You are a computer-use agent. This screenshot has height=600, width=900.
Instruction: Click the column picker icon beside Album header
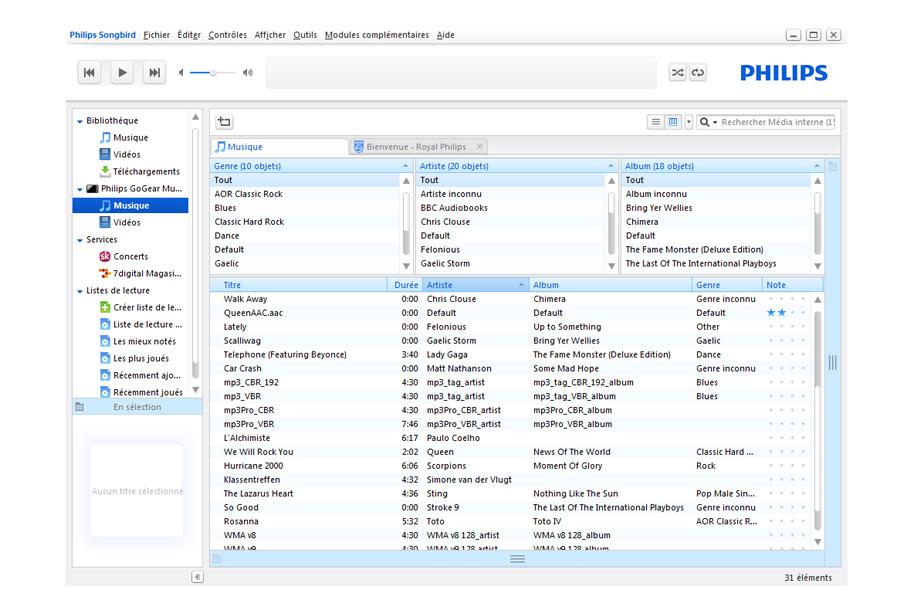point(832,167)
